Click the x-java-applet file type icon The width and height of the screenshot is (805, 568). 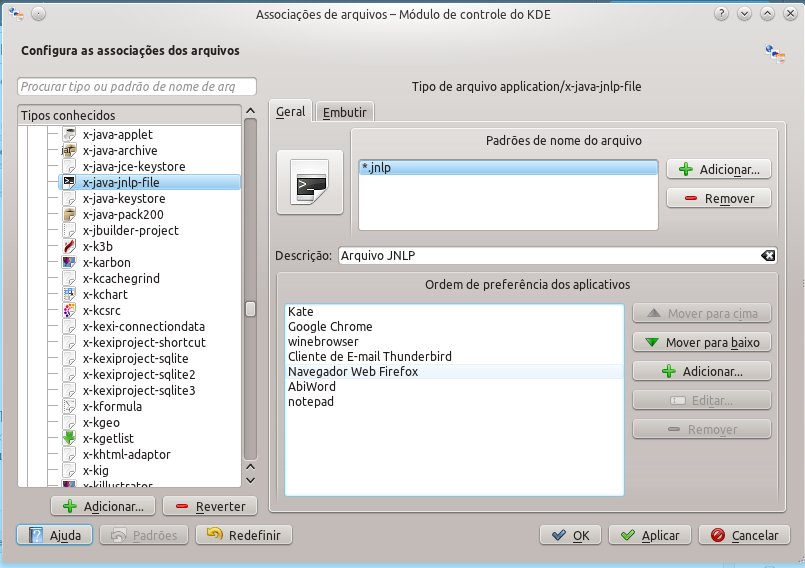[69, 135]
